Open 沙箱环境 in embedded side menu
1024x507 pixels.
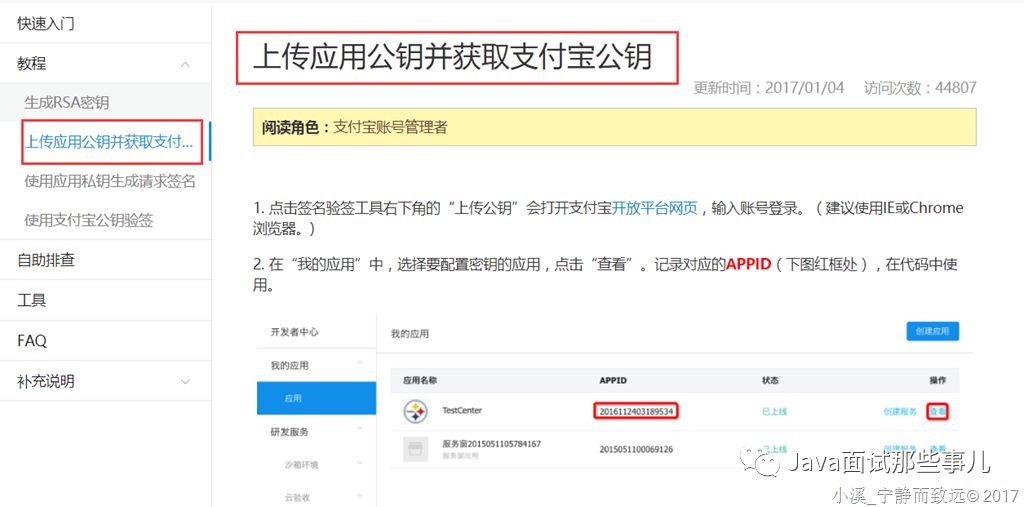pos(302,465)
